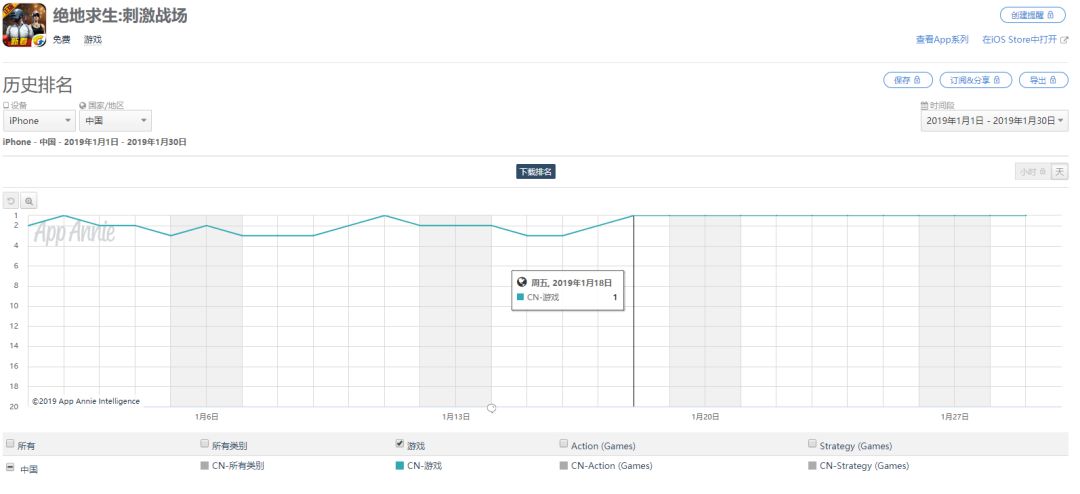Click the CN-所有类别 gray swatch
1080x494 pixels.
point(205,466)
